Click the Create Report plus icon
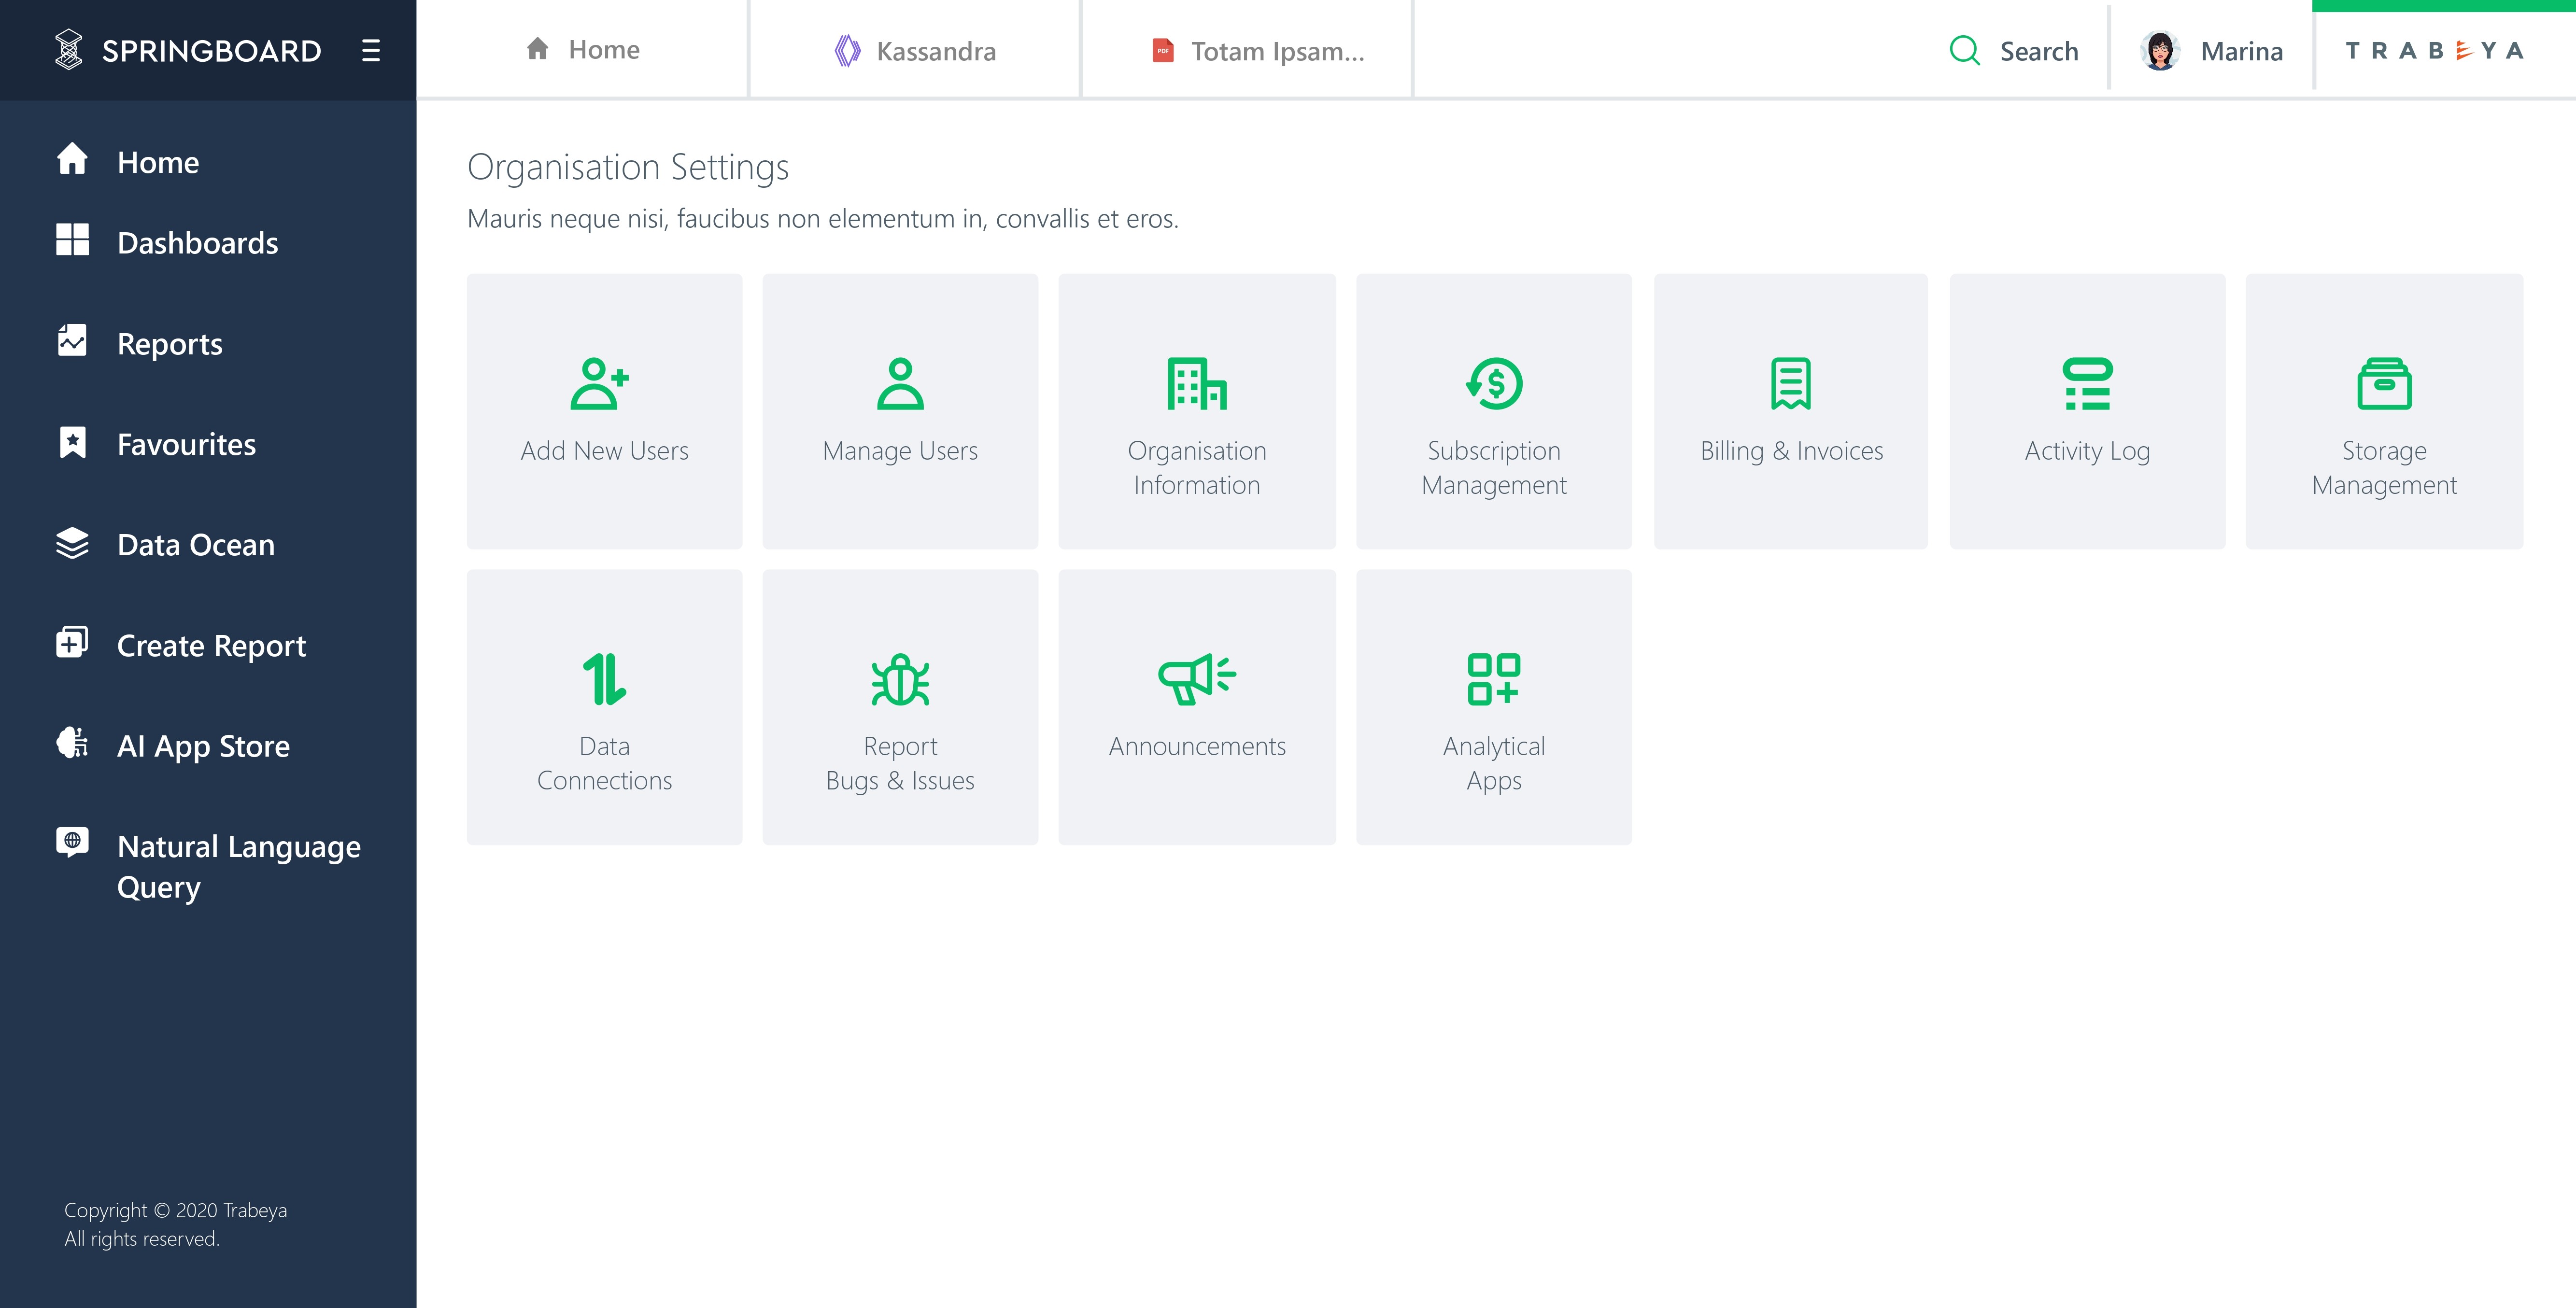Viewport: 2576px width, 1308px height. (x=72, y=642)
